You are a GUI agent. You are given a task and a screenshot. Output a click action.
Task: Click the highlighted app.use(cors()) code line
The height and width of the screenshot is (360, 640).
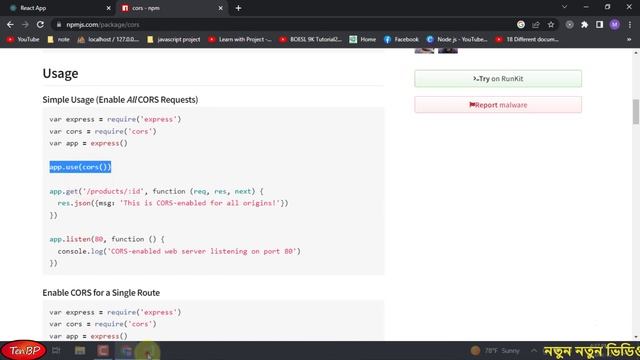[80, 167]
